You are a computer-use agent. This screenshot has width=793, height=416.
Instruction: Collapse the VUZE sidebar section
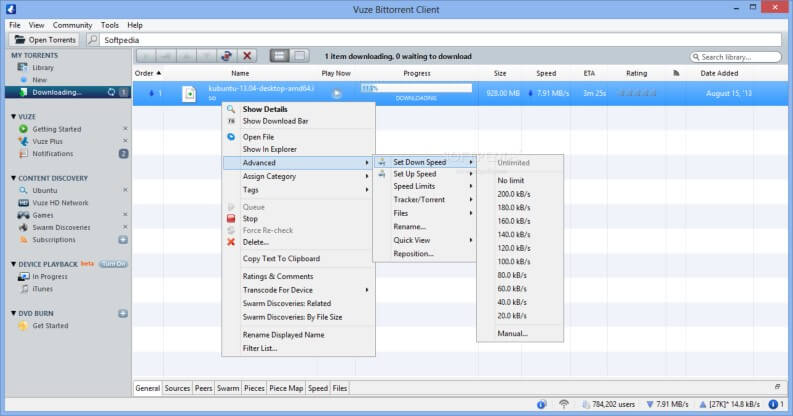[x=14, y=116]
